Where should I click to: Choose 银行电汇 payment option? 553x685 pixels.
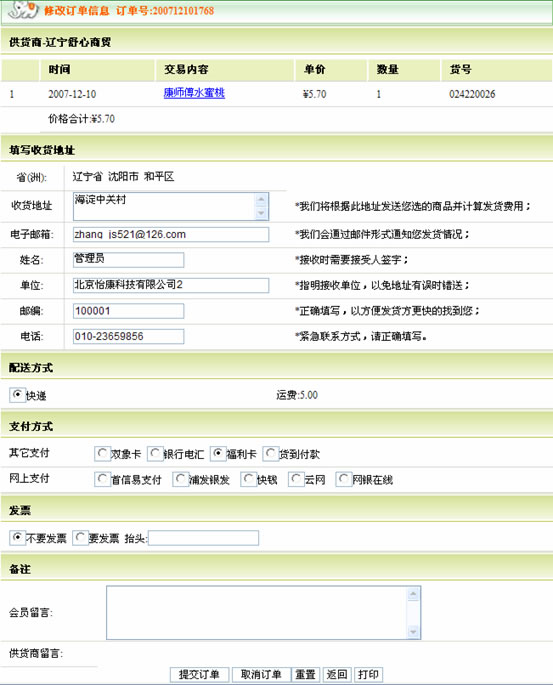click(x=155, y=453)
